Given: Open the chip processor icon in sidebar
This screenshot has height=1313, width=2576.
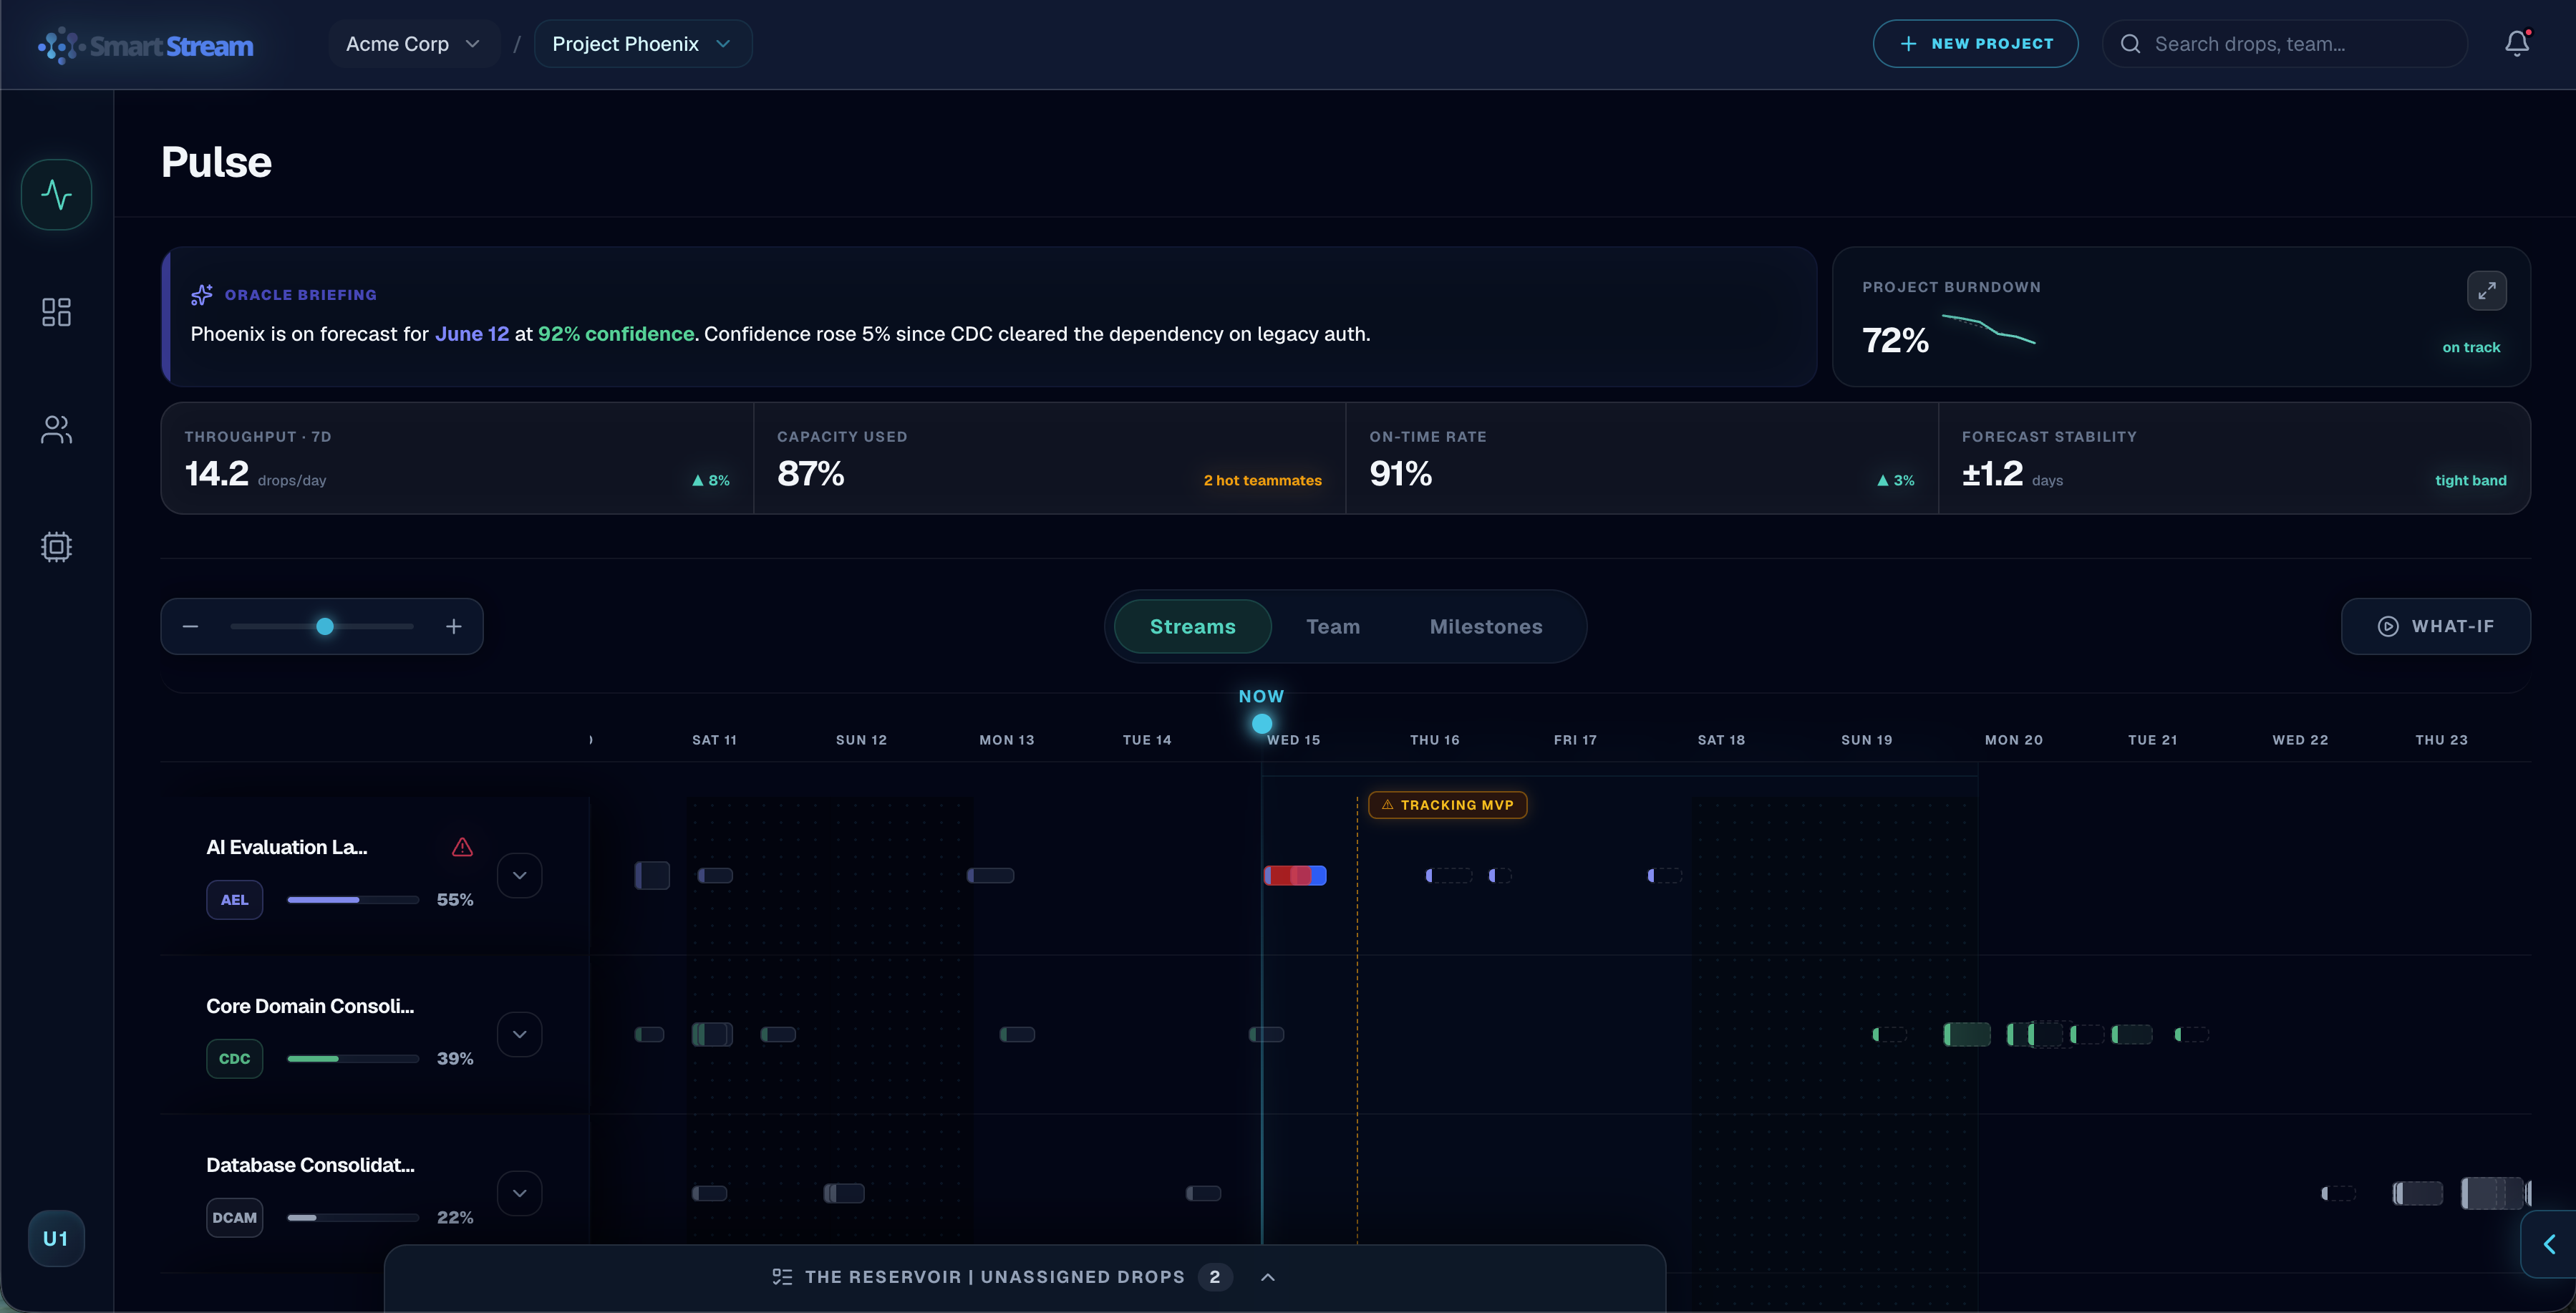Looking at the screenshot, I should (x=56, y=547).
